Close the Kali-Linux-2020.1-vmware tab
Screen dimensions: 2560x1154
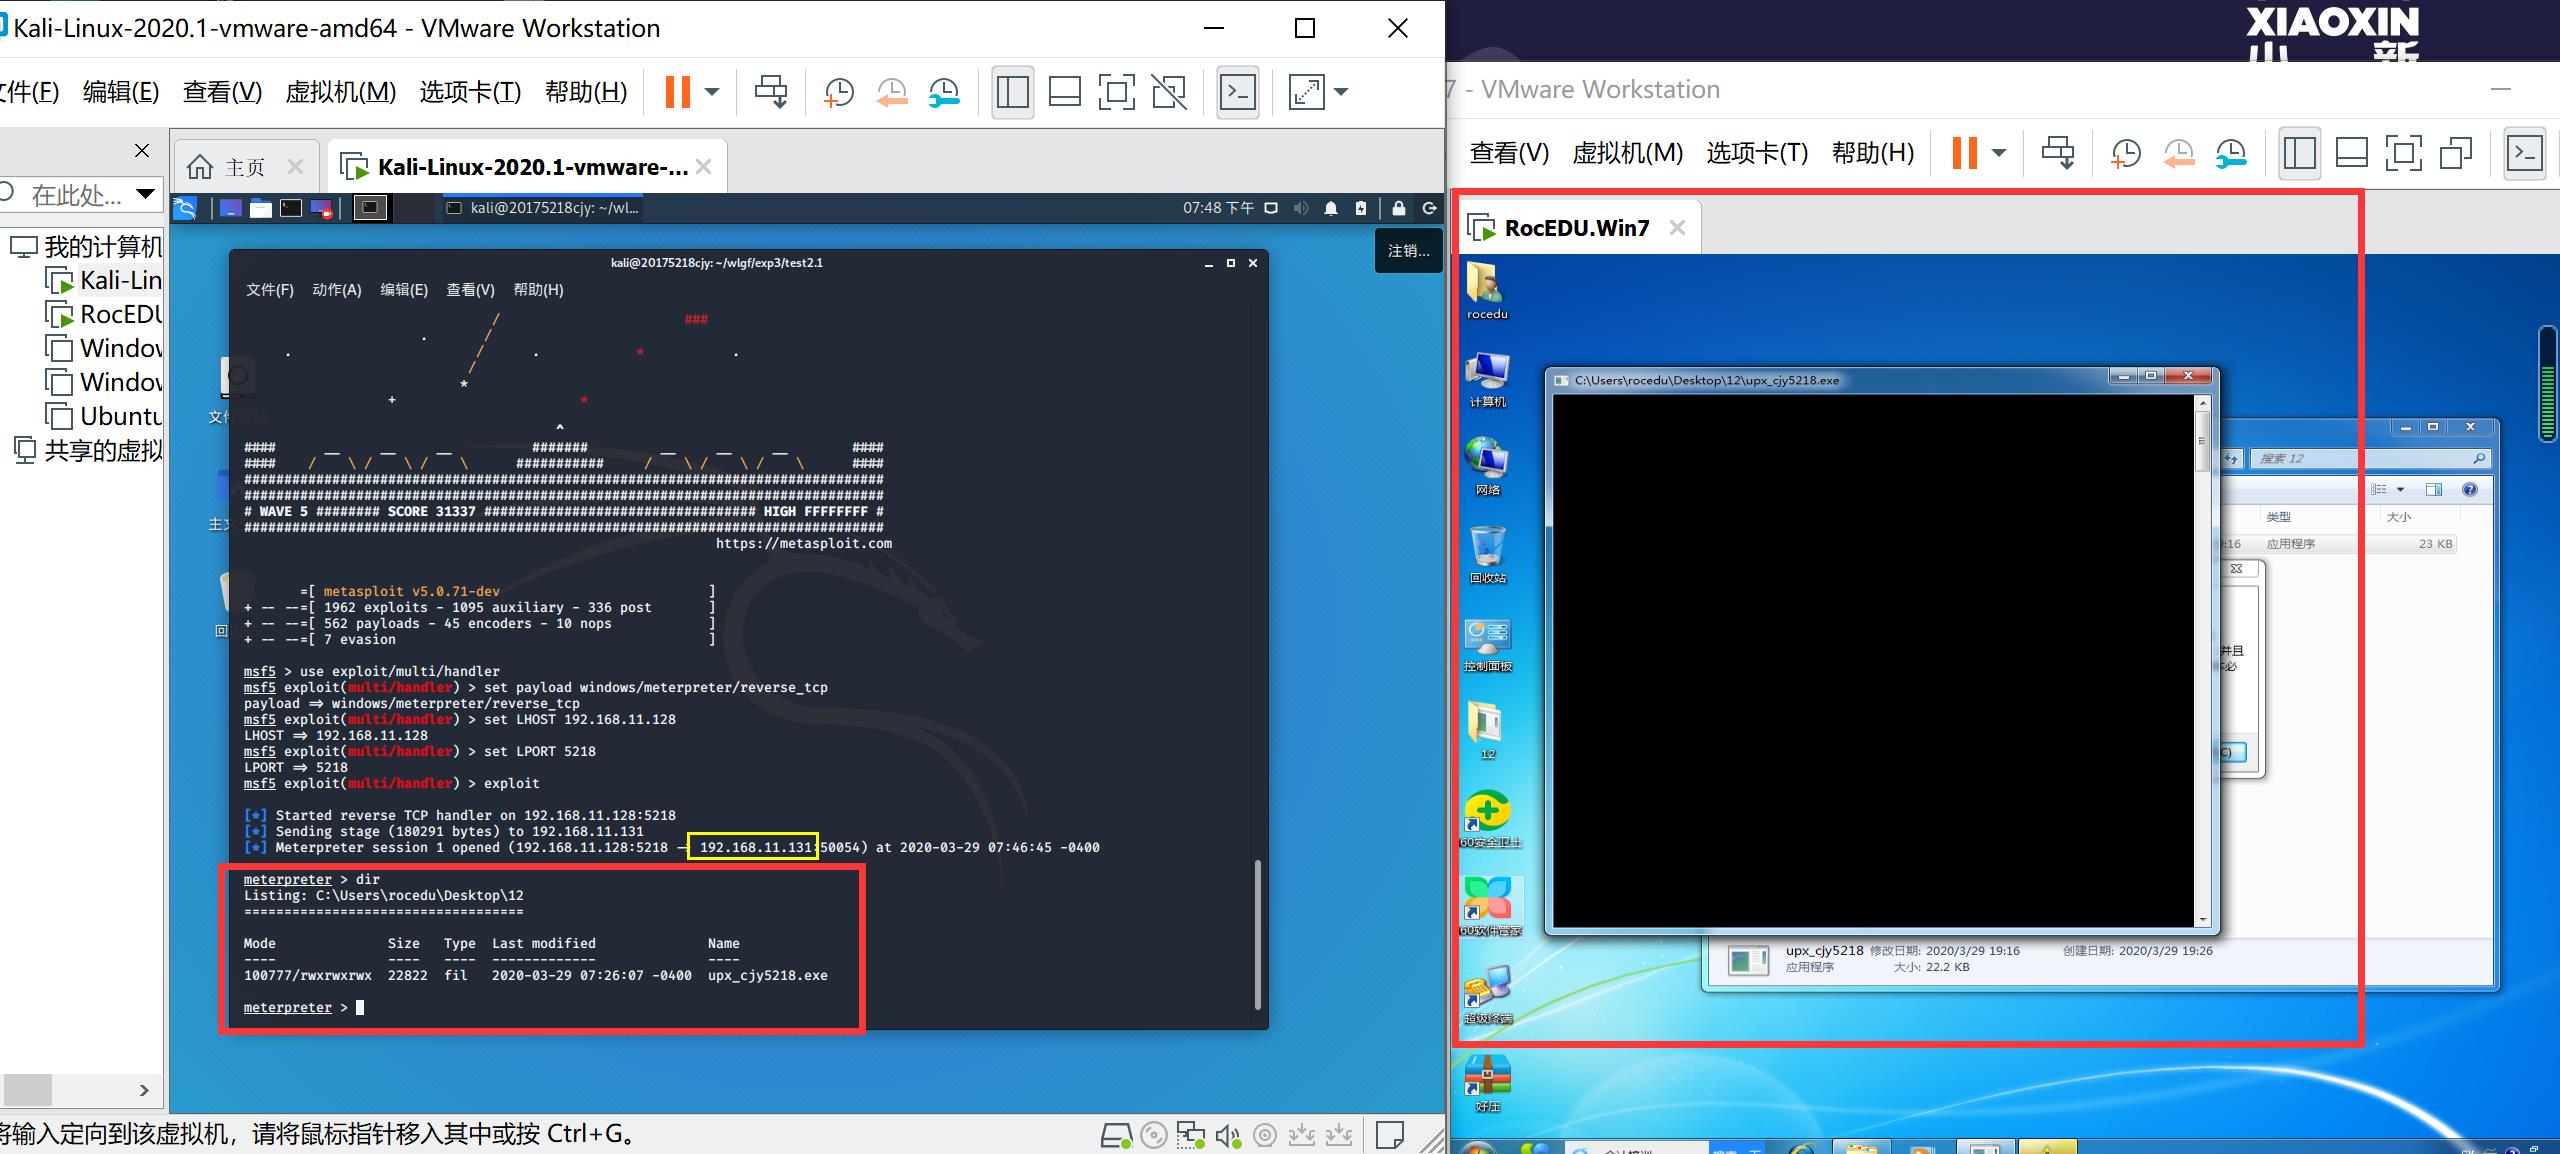[704, 167]
